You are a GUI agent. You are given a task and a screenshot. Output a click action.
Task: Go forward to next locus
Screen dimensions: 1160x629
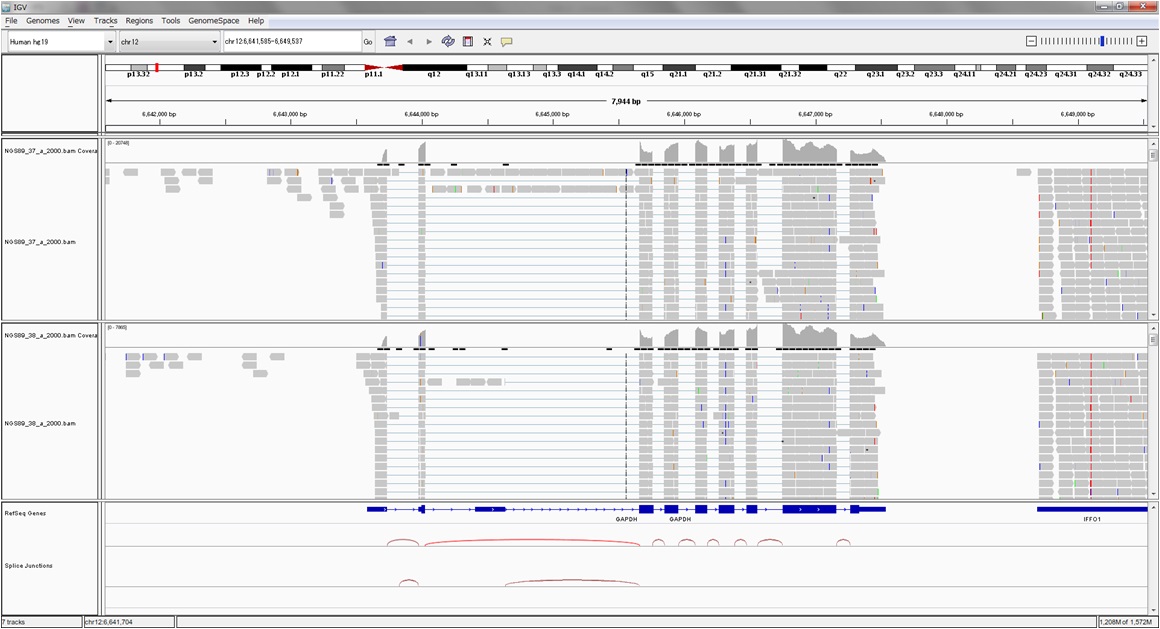[x=429, y=42]
